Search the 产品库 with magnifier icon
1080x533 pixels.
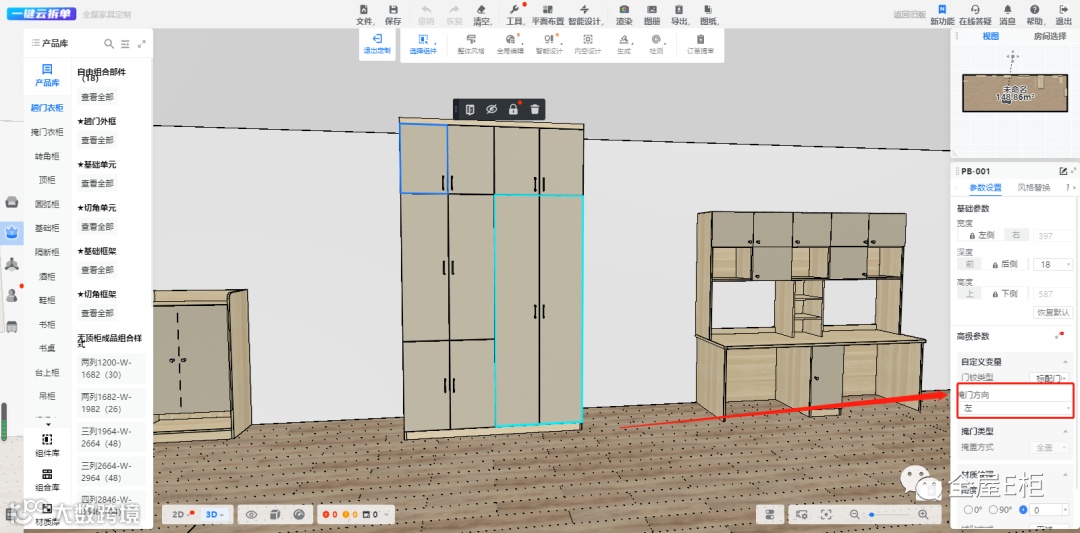click(x=109, y=43)
